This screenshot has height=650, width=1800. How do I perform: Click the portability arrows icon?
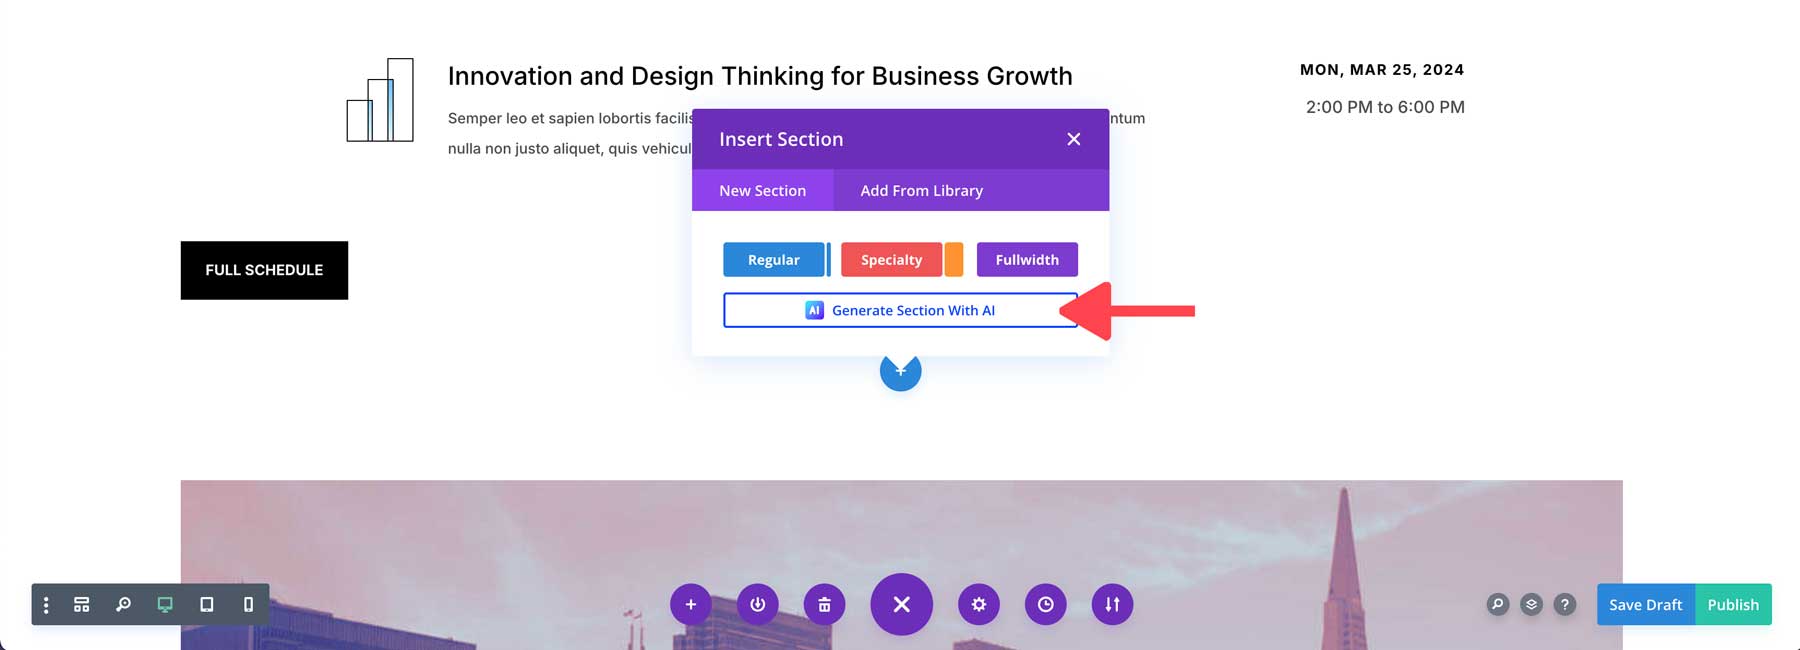pyautogui.click(x=1112, y=604)
